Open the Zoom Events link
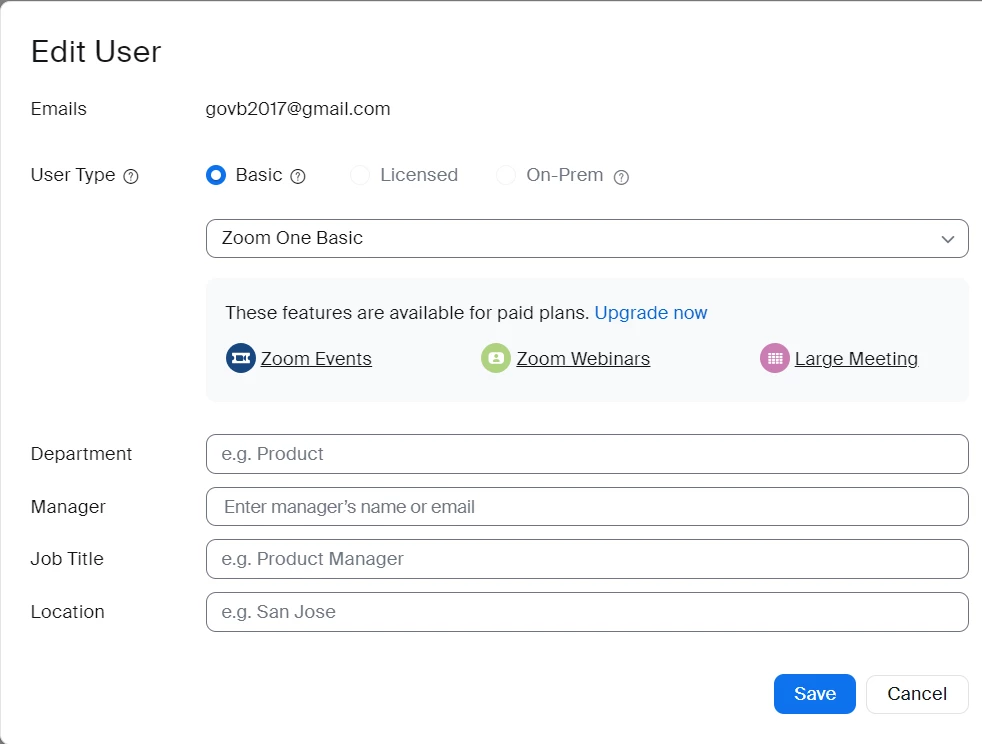Screen dimensions: 982x744 point(316,359)
